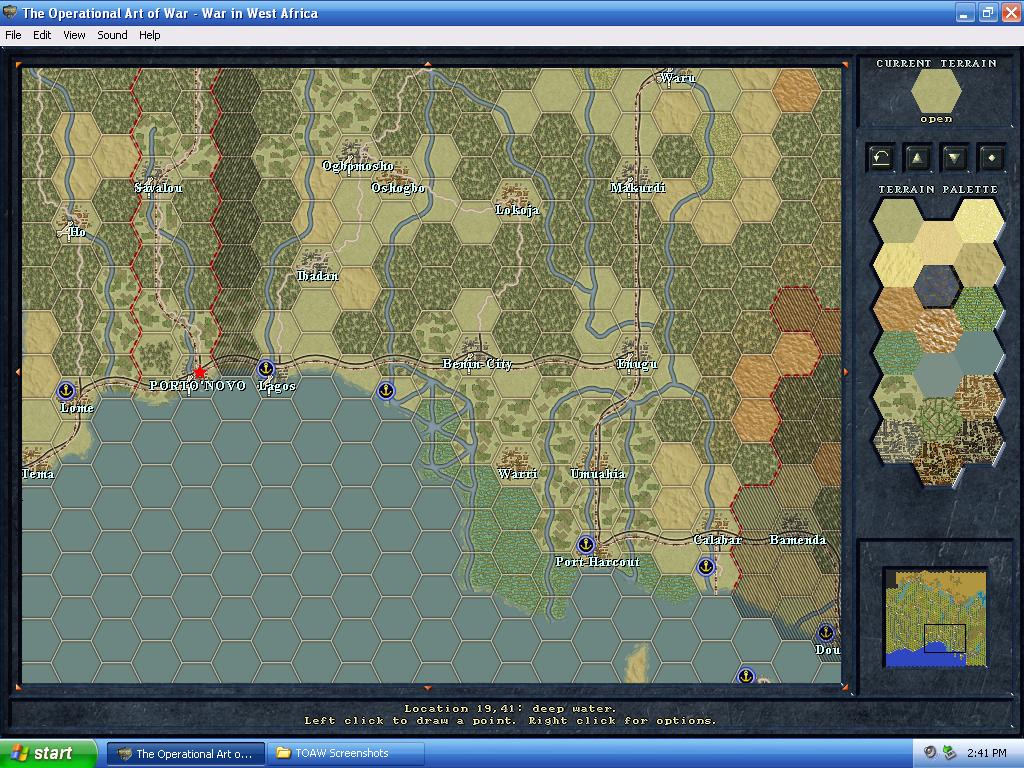Select the shallow water hex in palette
1024x768 pixels.
(938, 376)
